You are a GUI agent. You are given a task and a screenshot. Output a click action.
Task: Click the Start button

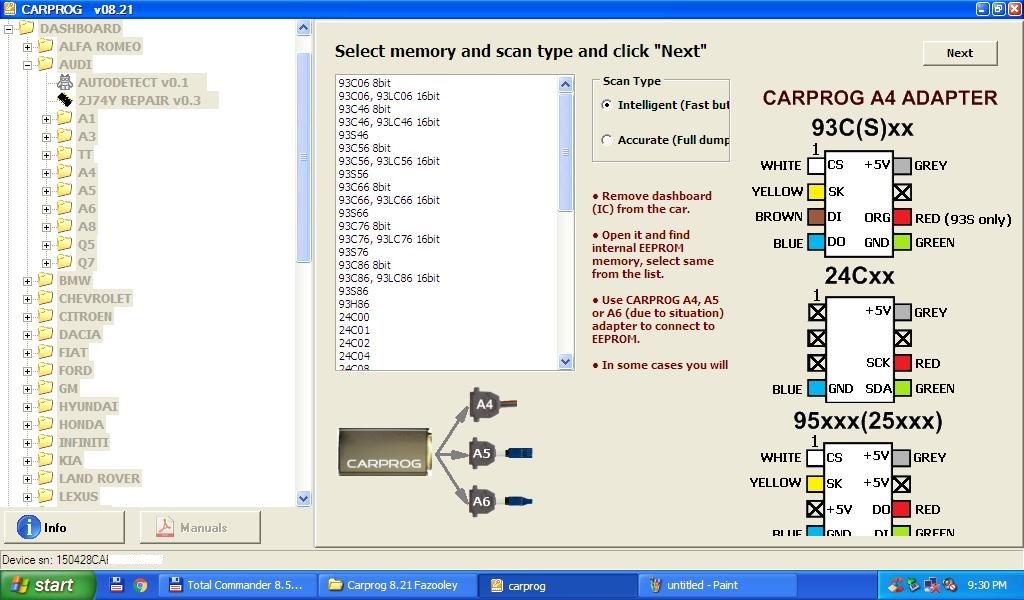coord(47,585)
